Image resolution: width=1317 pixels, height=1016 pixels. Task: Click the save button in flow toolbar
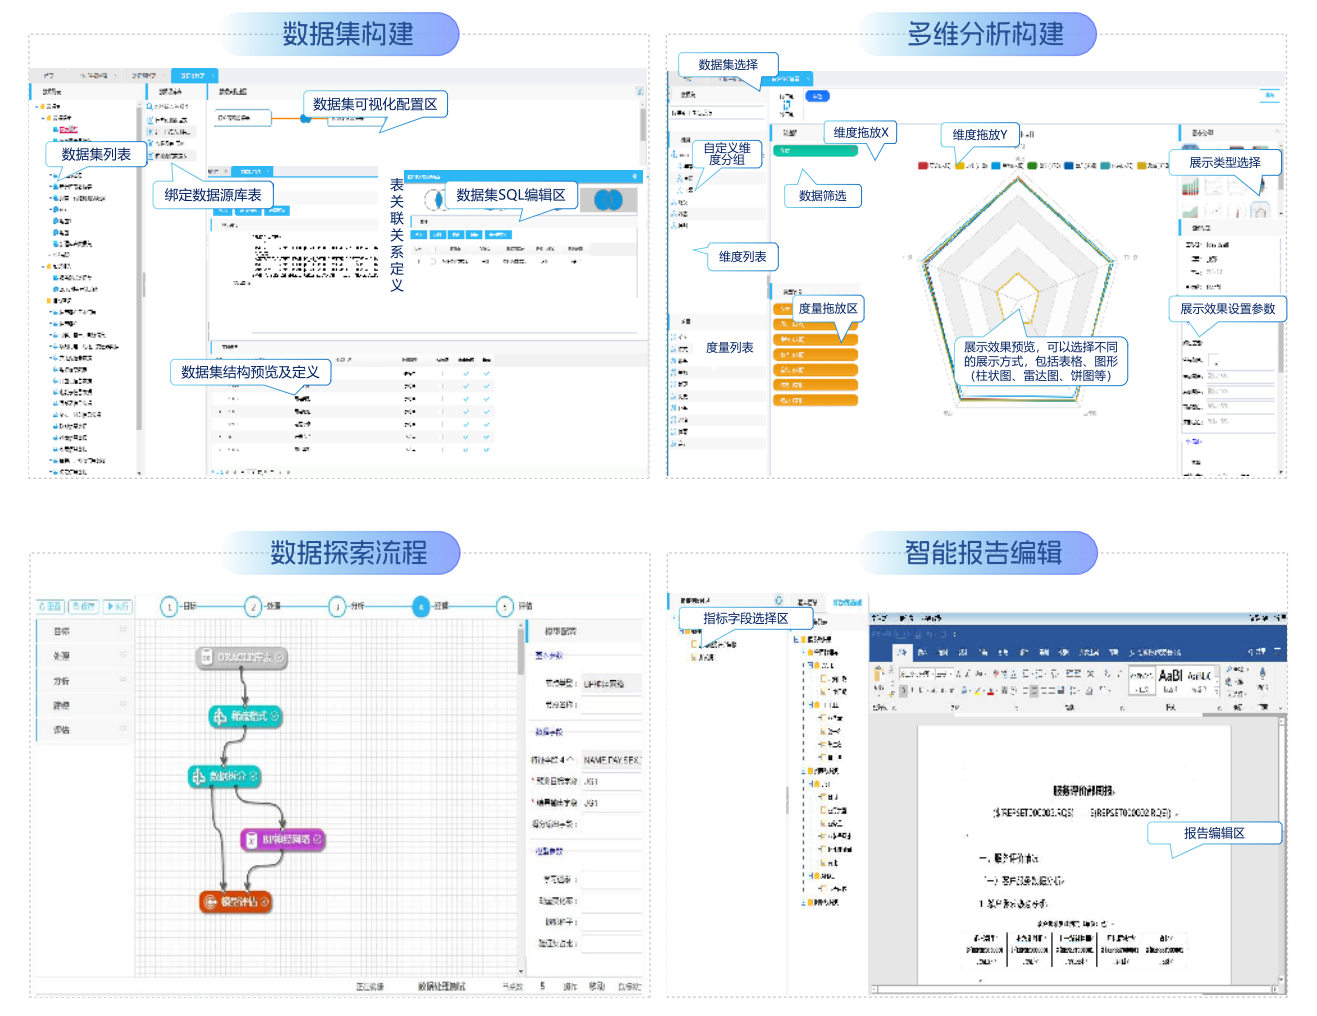click(84, 606)
